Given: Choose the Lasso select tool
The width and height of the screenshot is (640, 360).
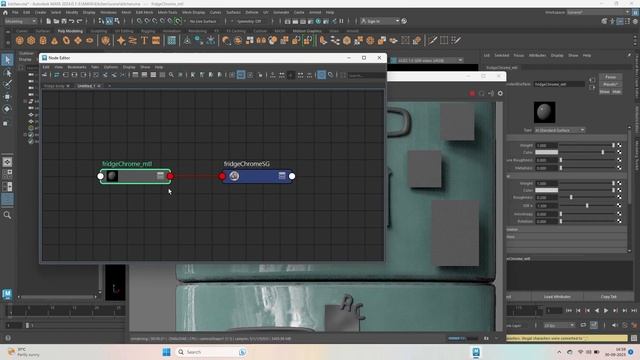Looking at the screenshot, I should pyautogui.click(x=7, y=73).
